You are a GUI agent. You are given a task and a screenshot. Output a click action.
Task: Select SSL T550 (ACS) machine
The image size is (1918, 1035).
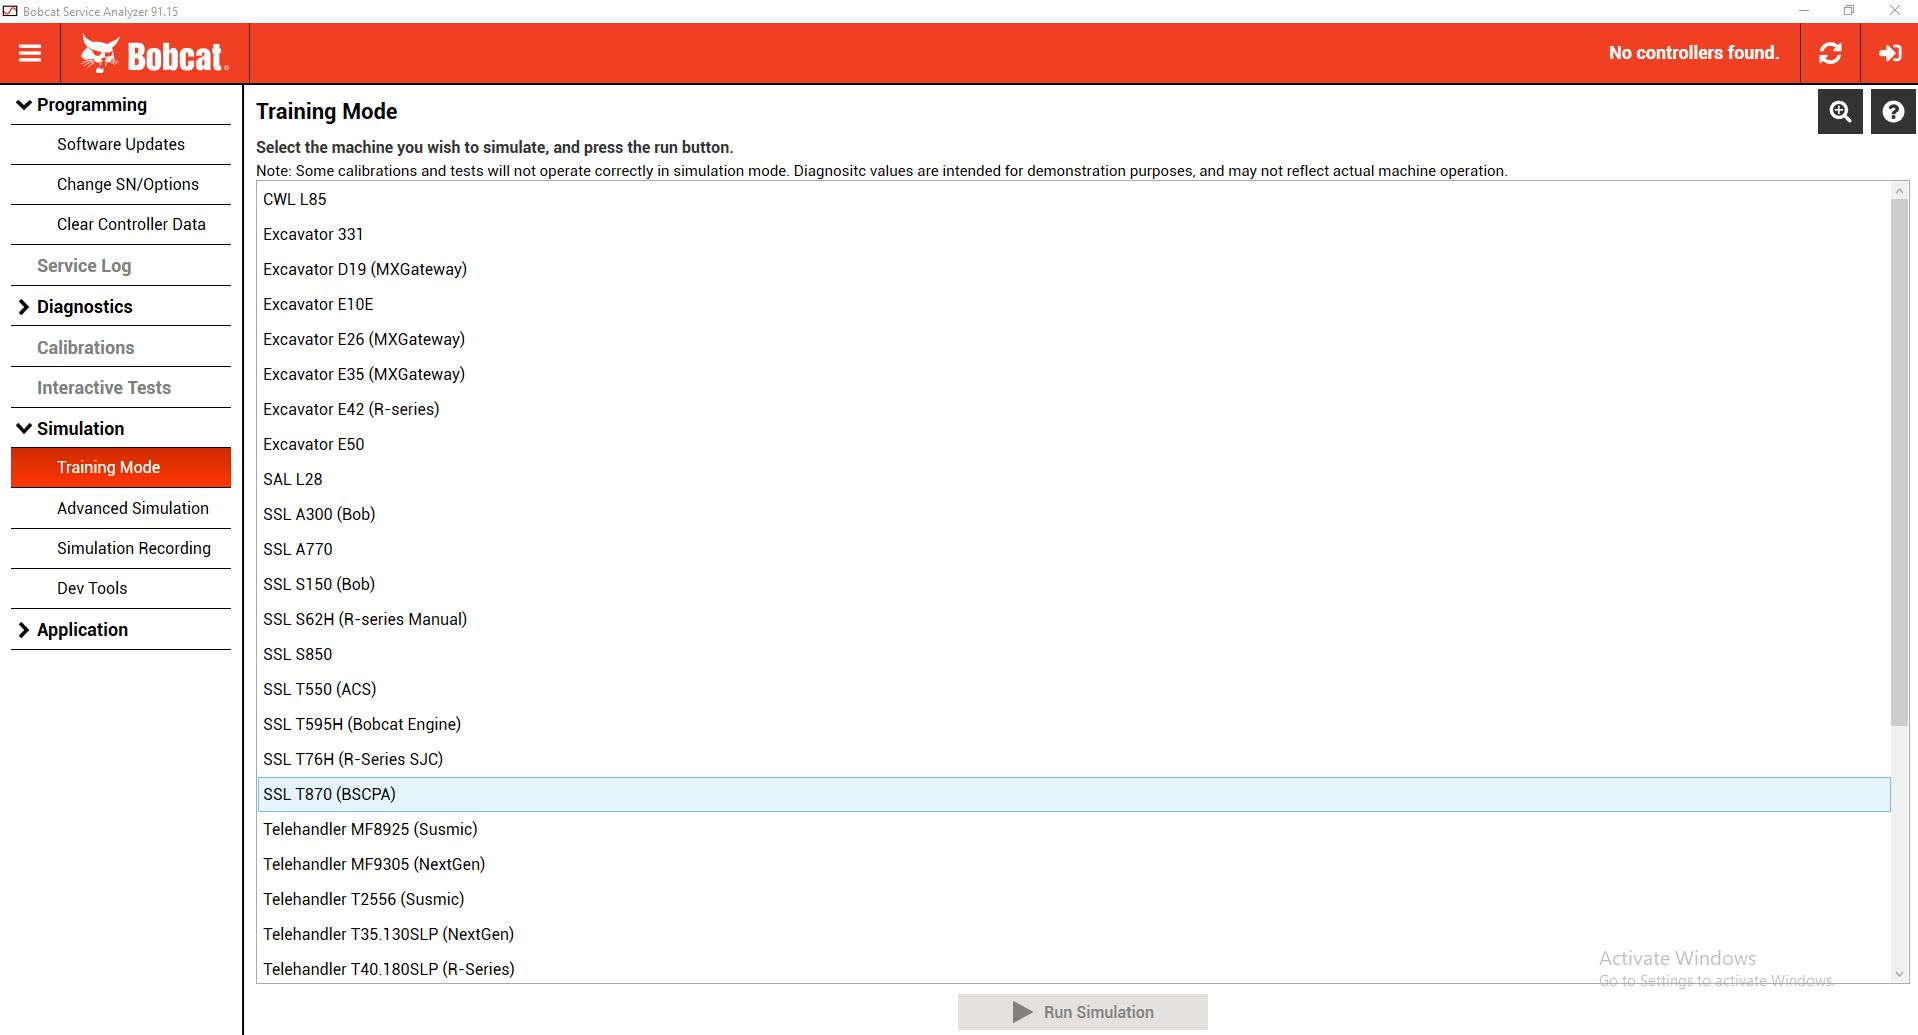[319, 689]
